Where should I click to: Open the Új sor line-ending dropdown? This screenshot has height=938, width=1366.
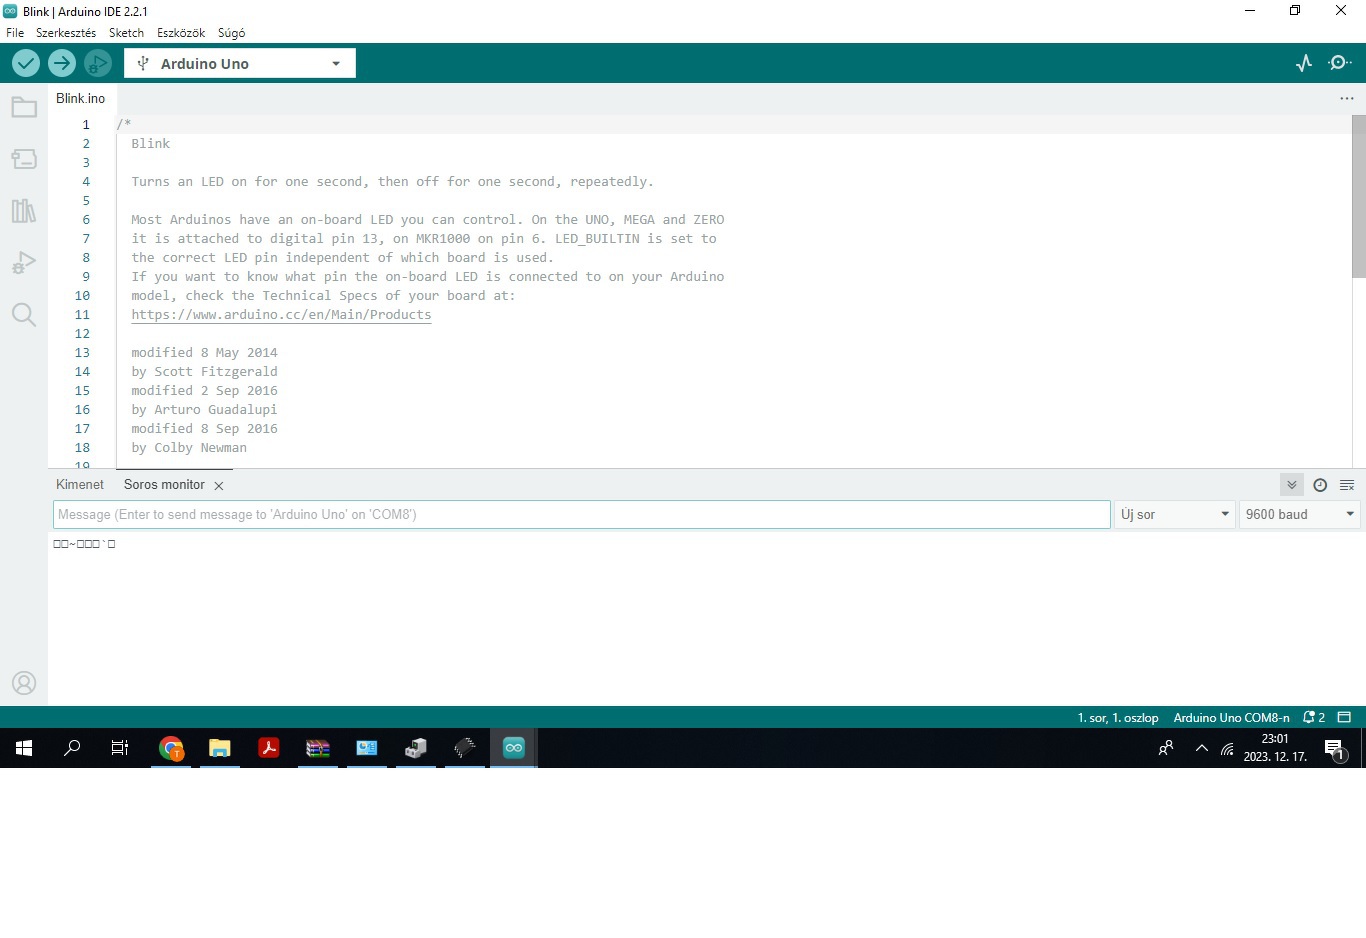1175,514
